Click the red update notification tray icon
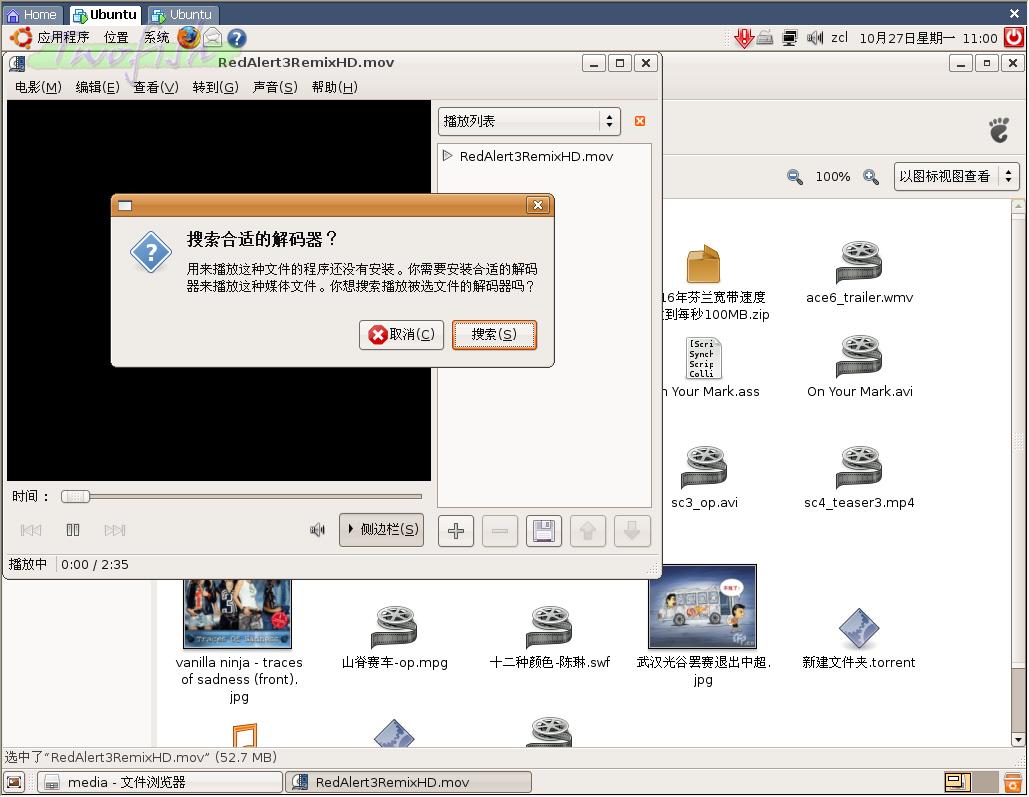The image size is (1029, 797). click(x=744, y=38)
